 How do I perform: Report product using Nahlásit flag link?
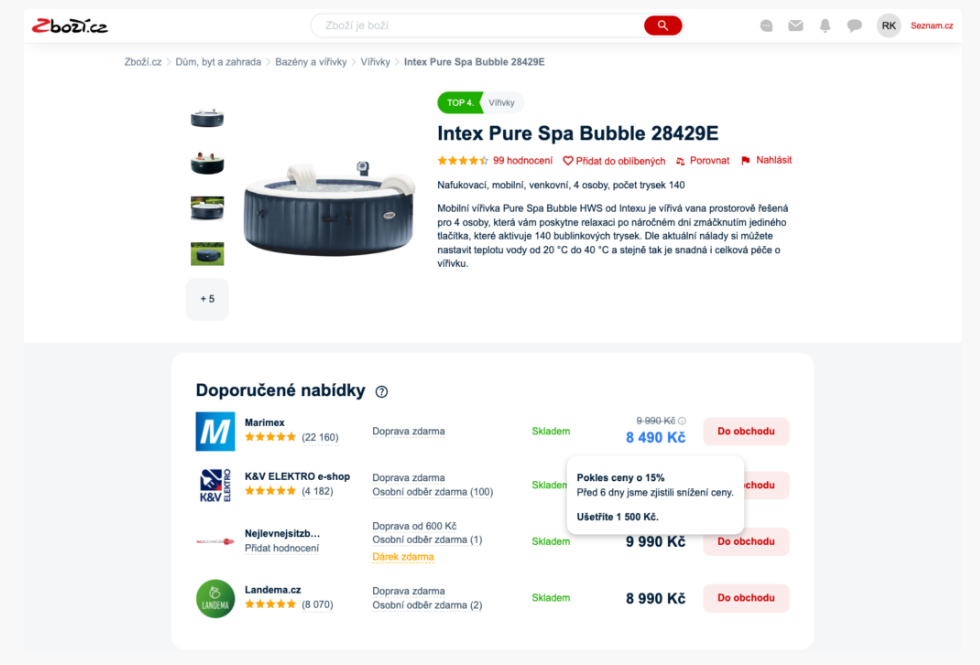[x=766, y=160]
